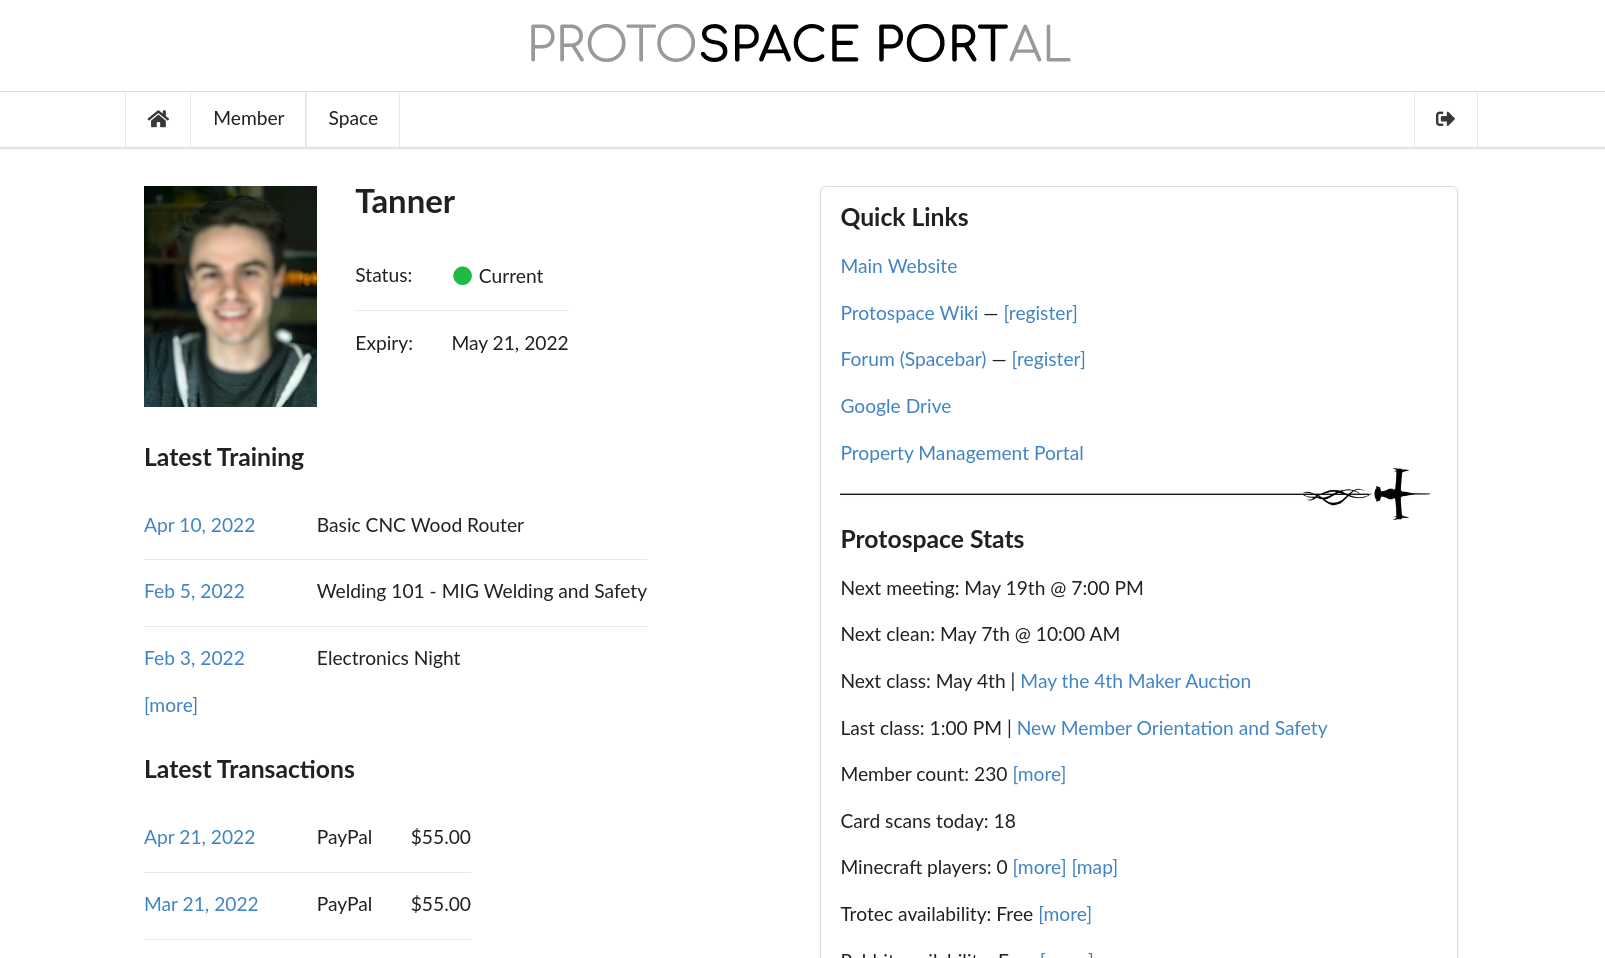1605x958 pixels.
Task: Open the Apr 21, 2022 transaction
Action: [199, 837]
